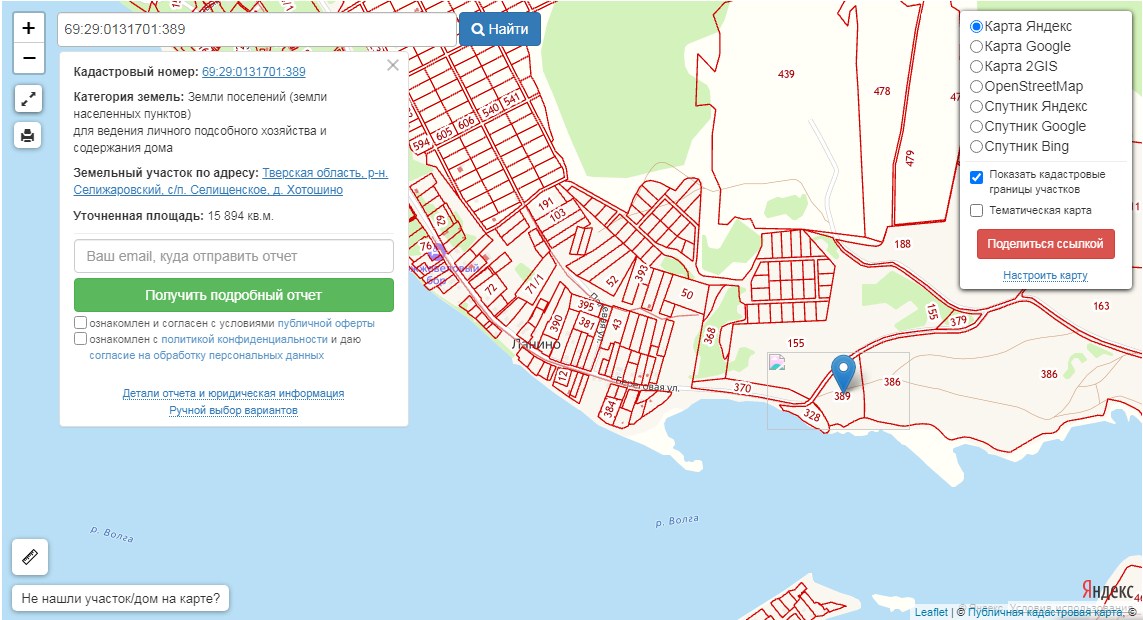Enable the Тематическая карта checkbox
Viewport: 1143px width, 620px height.
977,211
